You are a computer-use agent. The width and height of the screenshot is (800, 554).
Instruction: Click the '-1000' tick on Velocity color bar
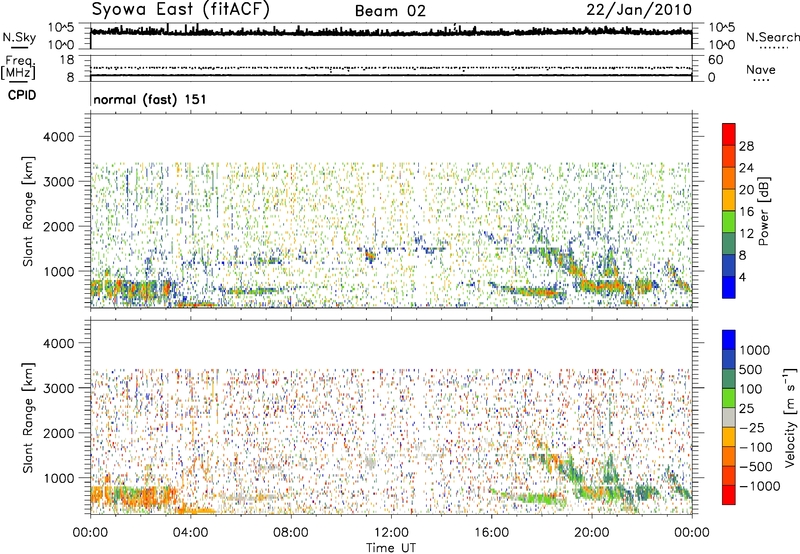click(x=759, y=486)
